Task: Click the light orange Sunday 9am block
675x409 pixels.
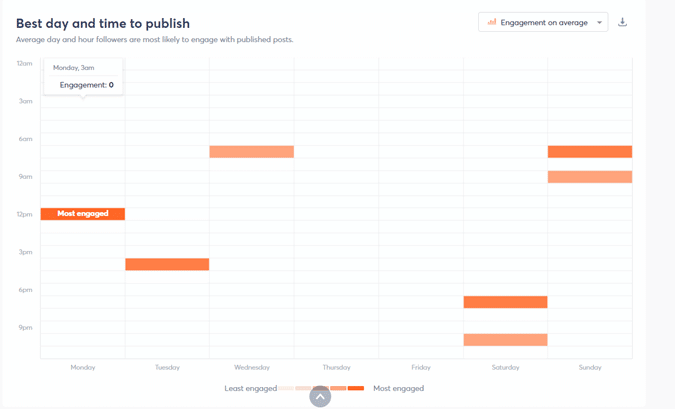Action: (590, 177)
